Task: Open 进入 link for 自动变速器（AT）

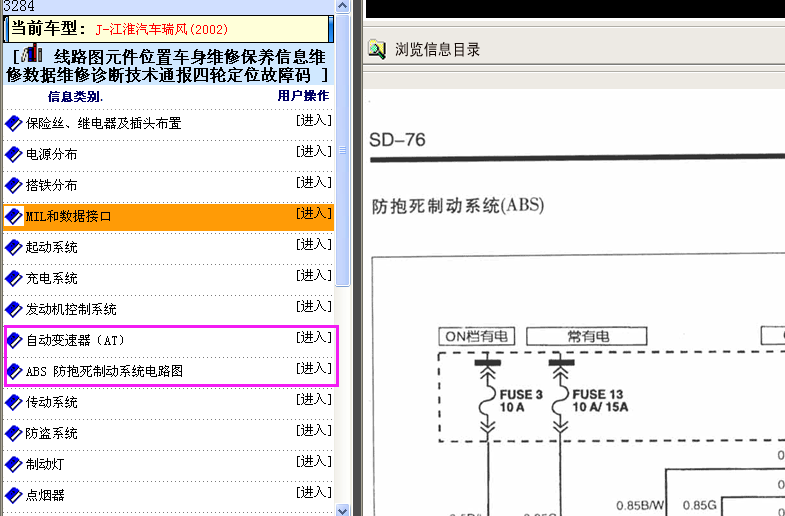Action: pos(314,337)
